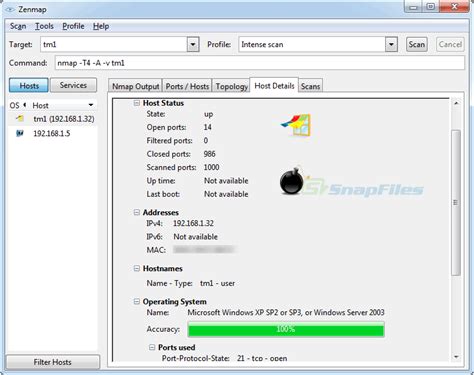
Task: Select host tm1 (192.168.1.32)
Action: (x=63, y=119)
